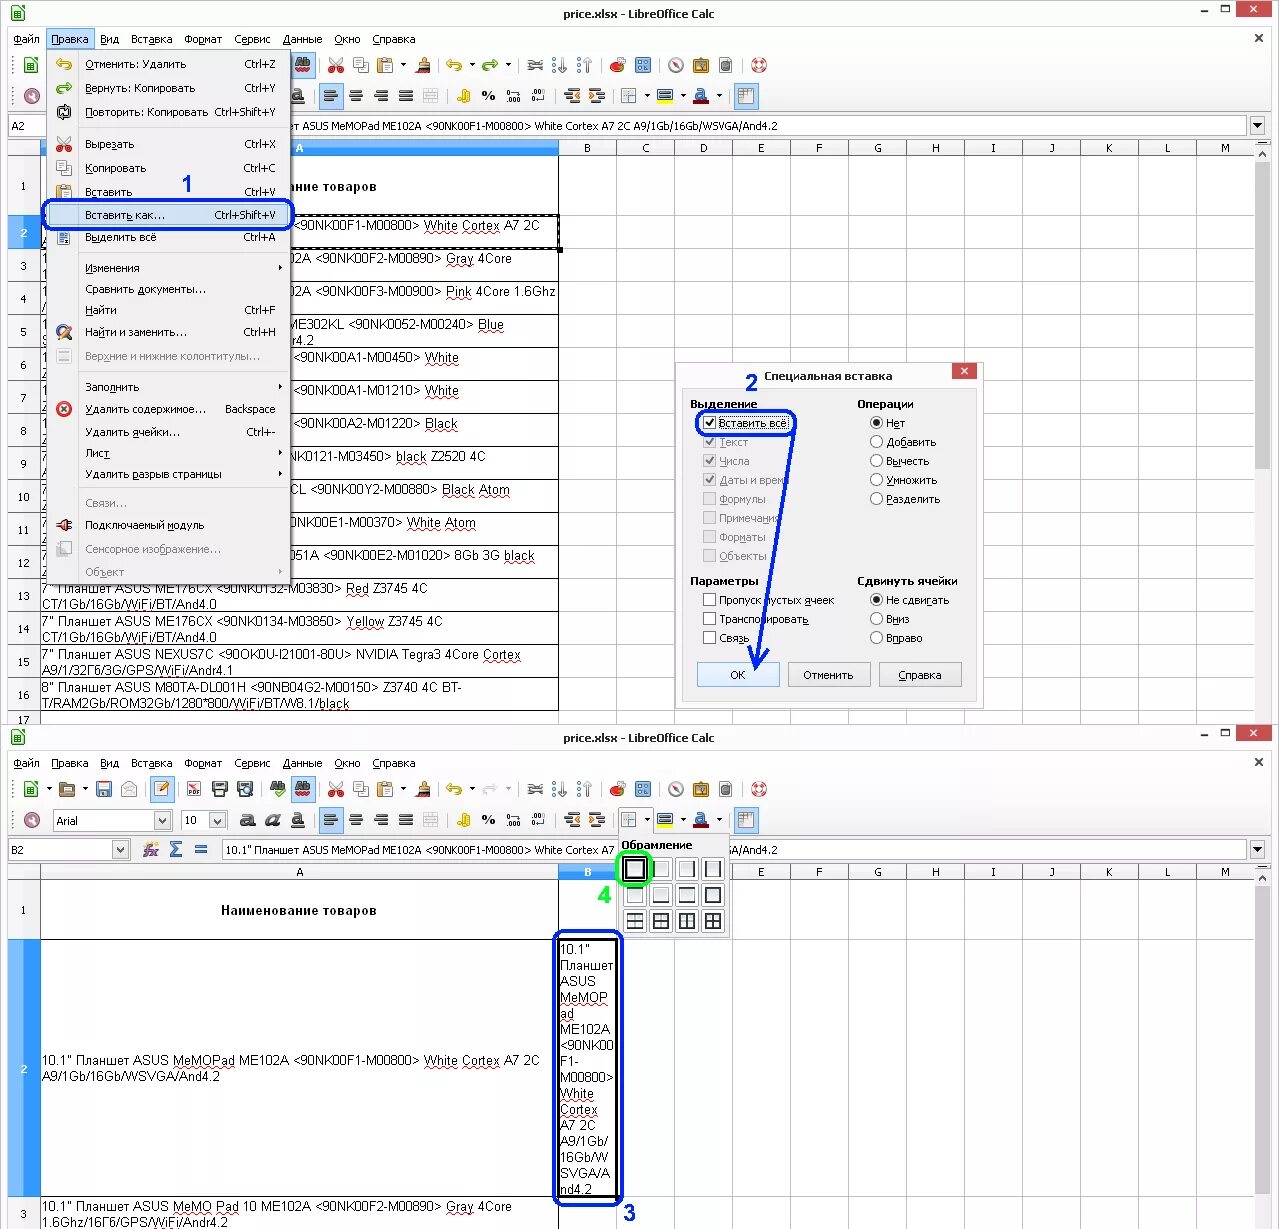Click Redo green arrow in upper window
1279x1229 pixels.
(x=490, y=65)
